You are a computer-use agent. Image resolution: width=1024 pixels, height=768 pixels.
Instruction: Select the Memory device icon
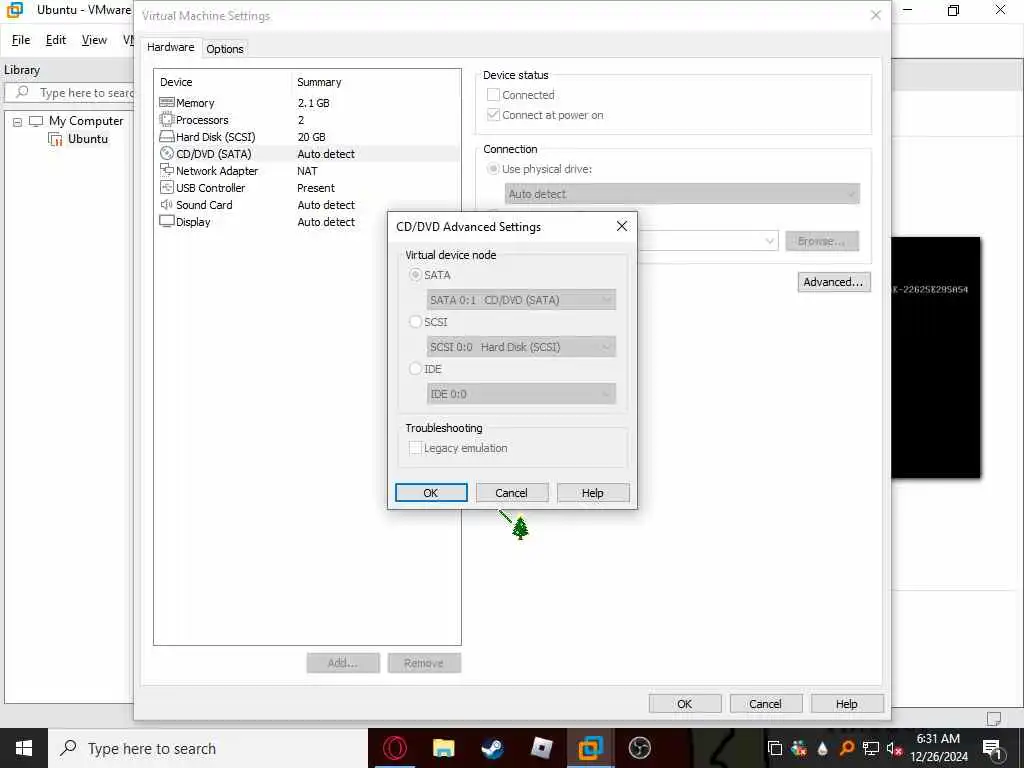coord(167,103)
